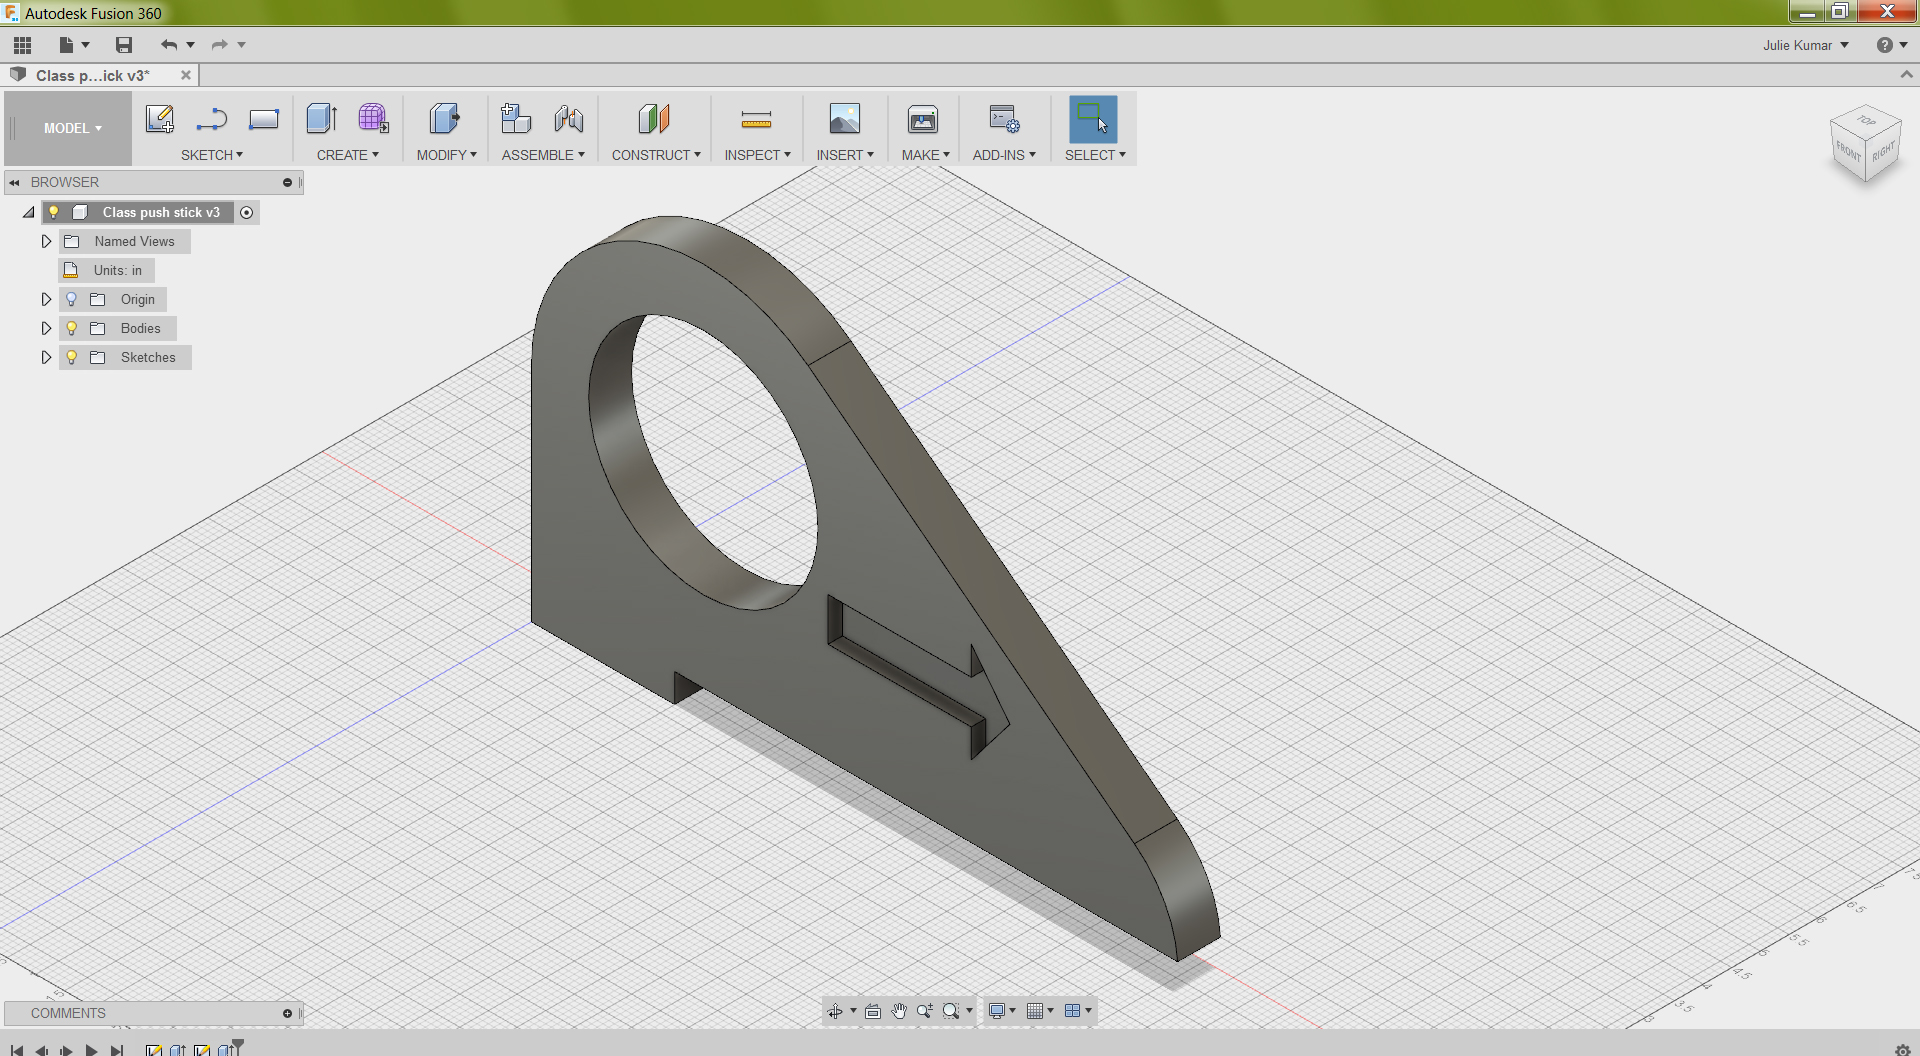Expand the Named Views folder

46,241
